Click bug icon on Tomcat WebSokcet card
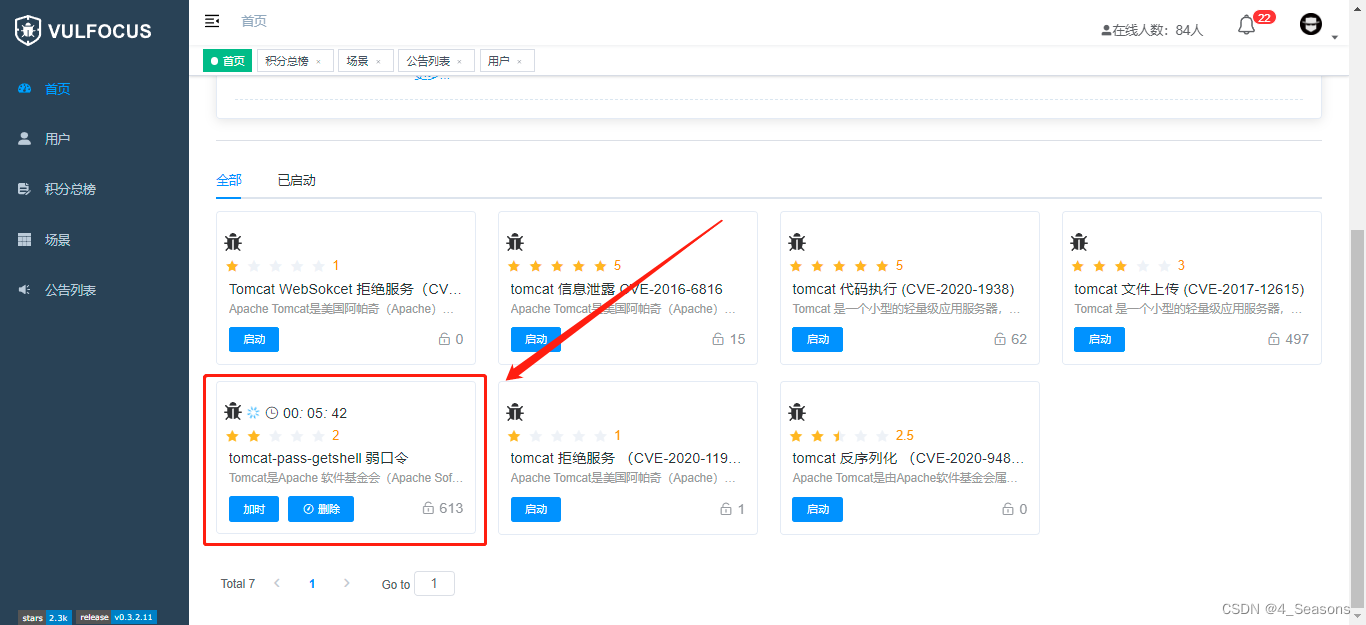The height and width of the screenshot is (625, 1366). coord(233,241)
